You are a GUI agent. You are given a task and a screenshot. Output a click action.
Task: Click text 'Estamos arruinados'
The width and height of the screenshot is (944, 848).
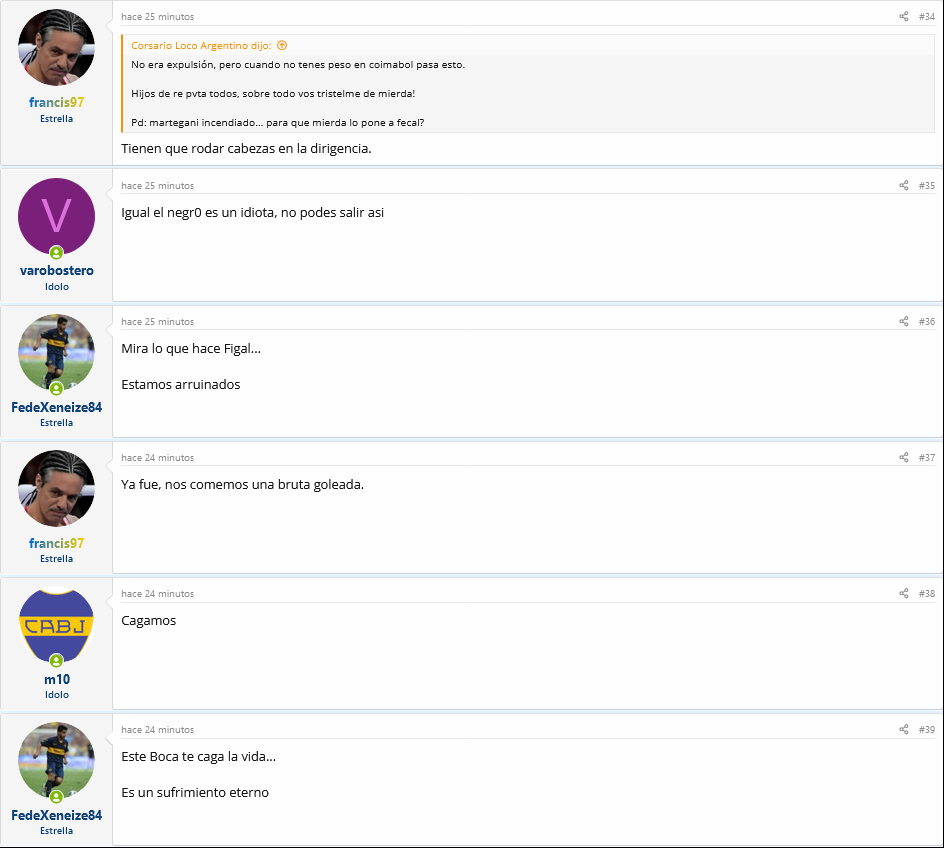coord(181,385)
